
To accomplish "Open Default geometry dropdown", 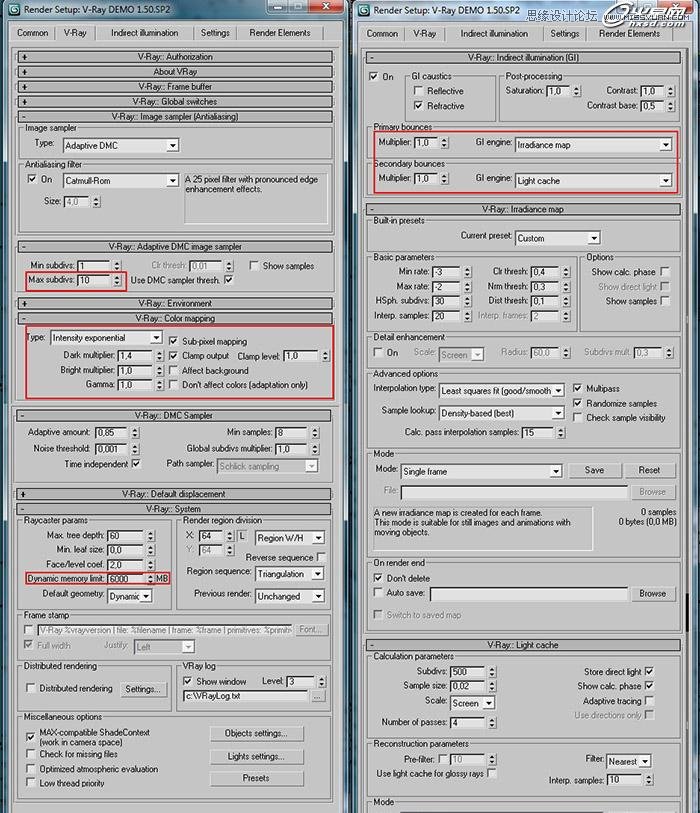I will click(130, 596).
